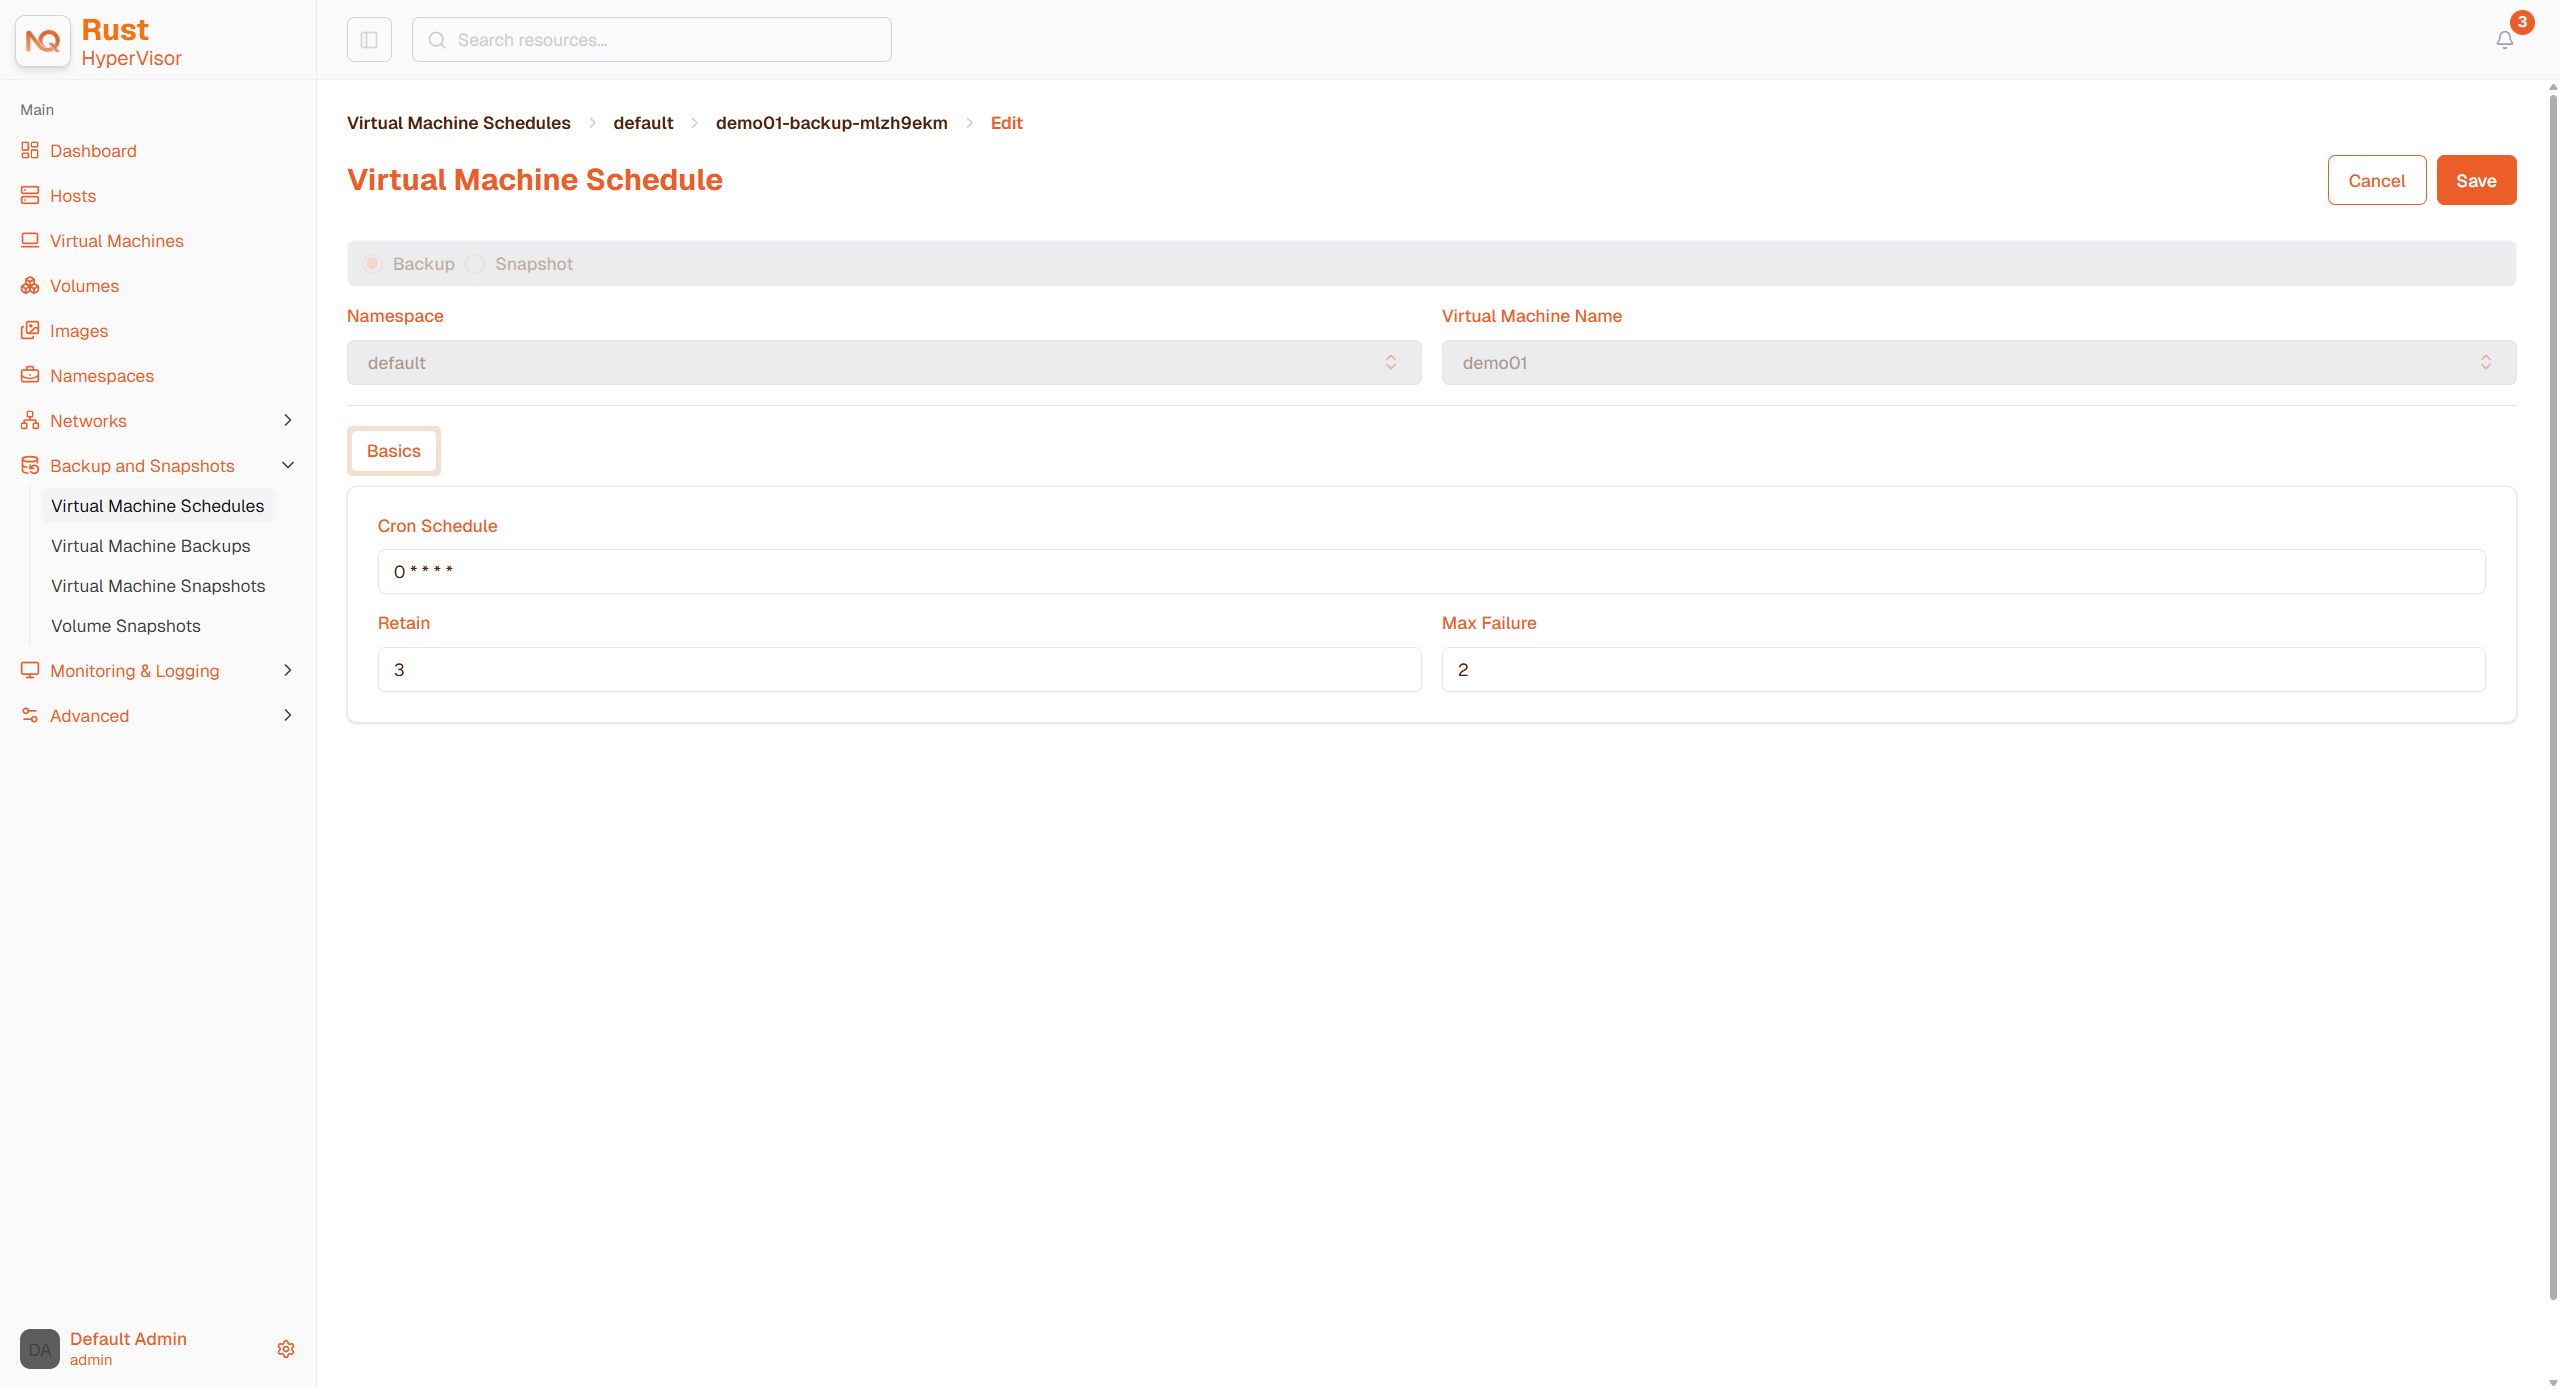Toggle the sidebar panel button
2560x1389 pixels.
pos(369,40)
